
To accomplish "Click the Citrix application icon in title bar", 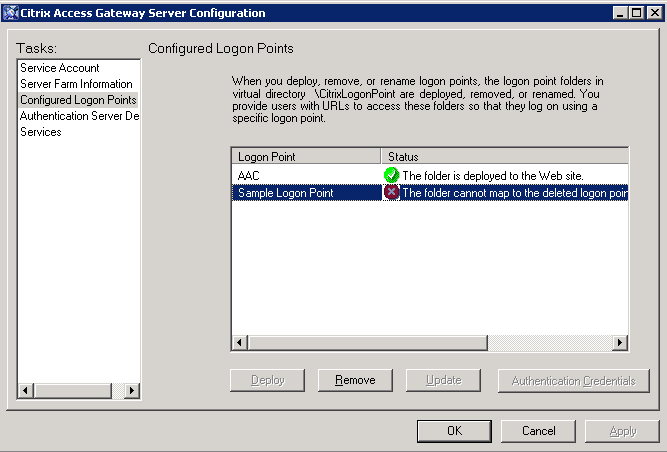I will point(11,13).
